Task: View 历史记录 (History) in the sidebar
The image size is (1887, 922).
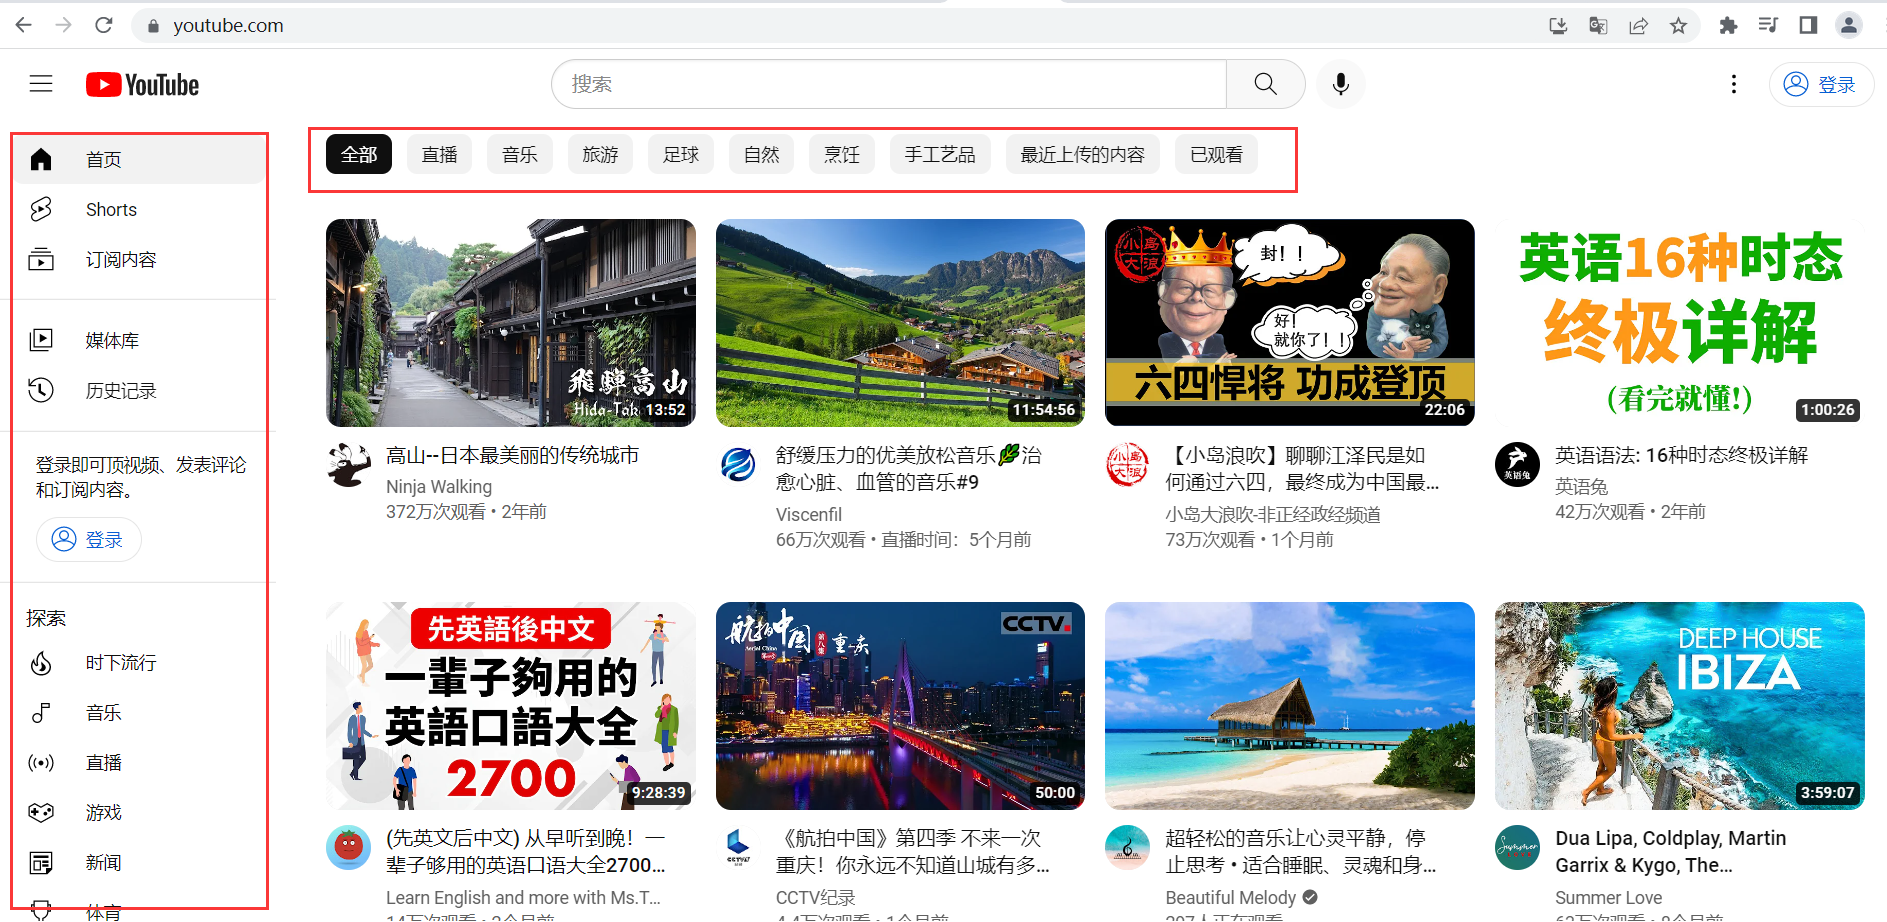Action: tap(120, 390)
